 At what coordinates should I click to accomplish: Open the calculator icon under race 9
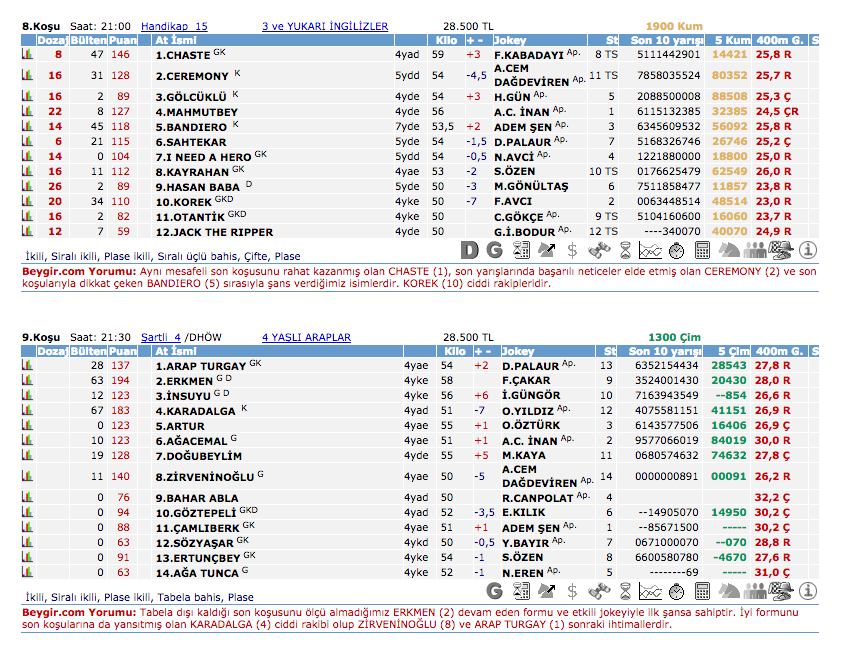[702, 590]
